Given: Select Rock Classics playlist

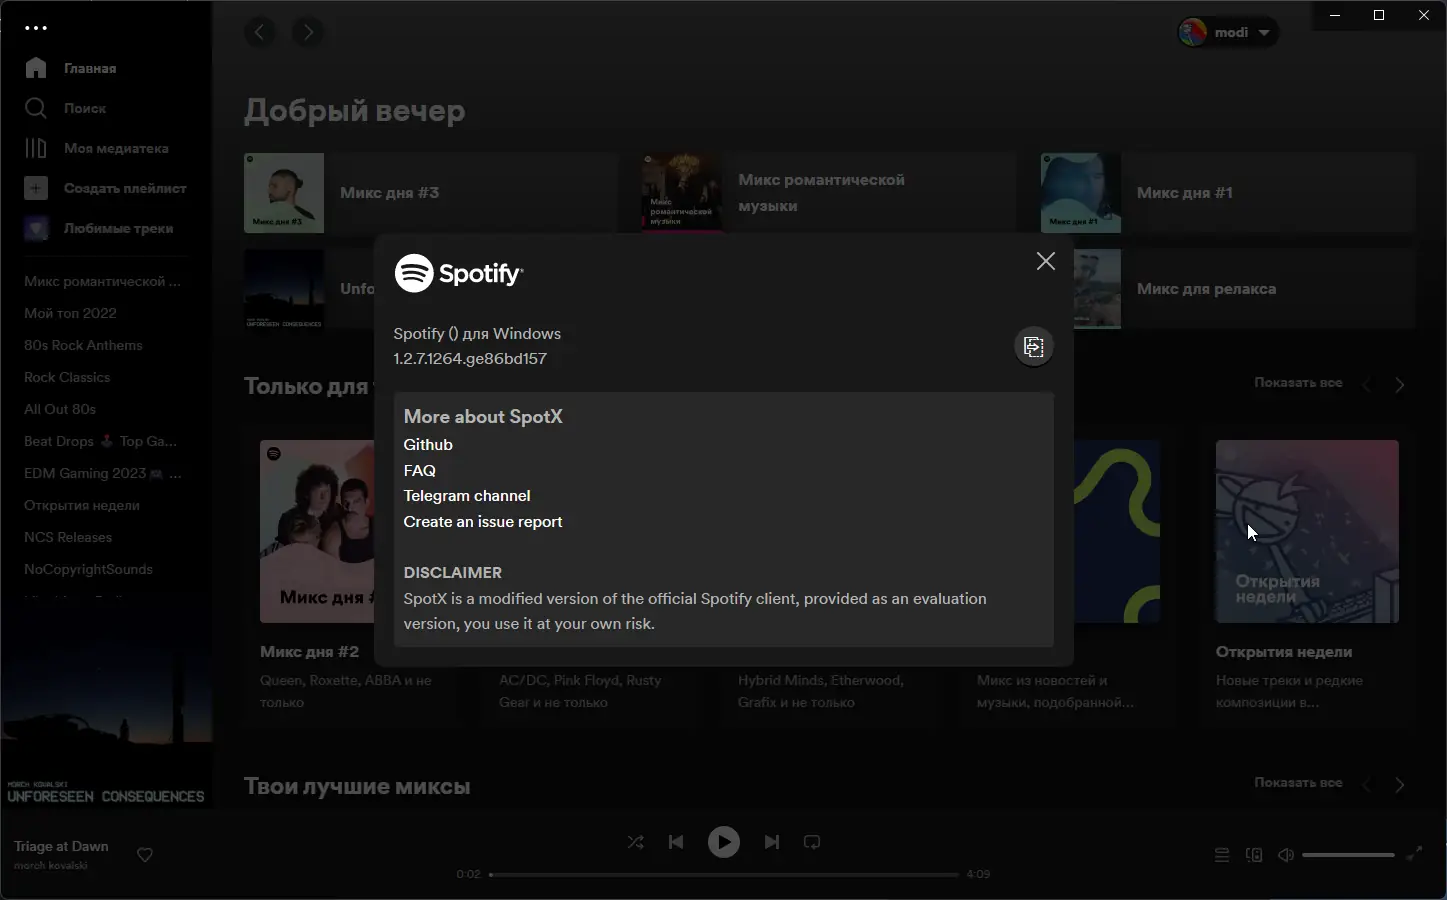Looking at the screenshot, I should click(67, 377).
